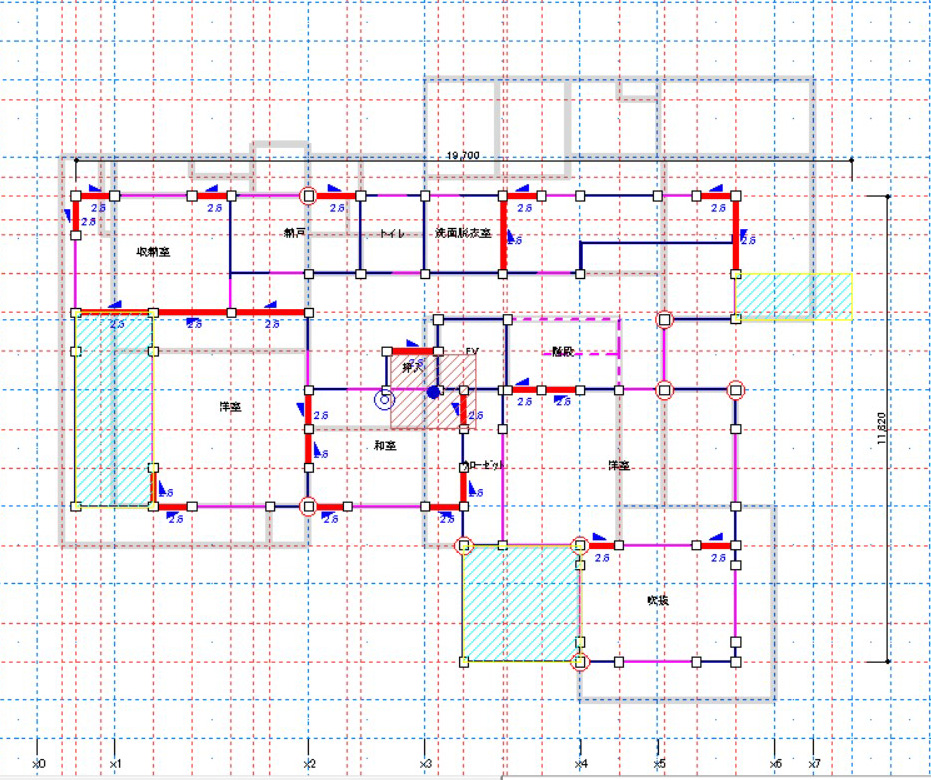The width and height of the screenshot is (931, 780).
Task: Select the x0 grid axis label
Action: [38, 763]
